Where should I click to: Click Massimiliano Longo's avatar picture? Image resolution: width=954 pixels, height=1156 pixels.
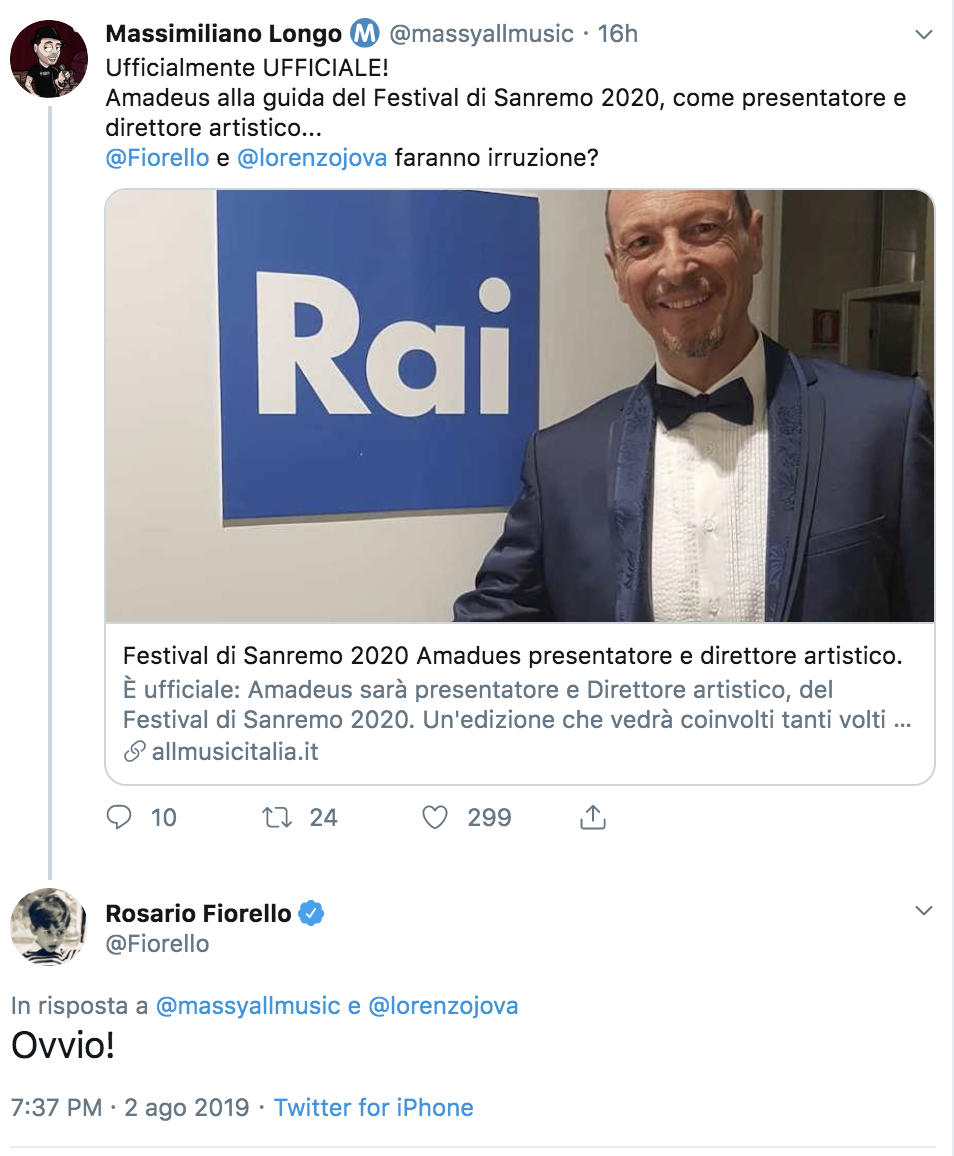49,59
